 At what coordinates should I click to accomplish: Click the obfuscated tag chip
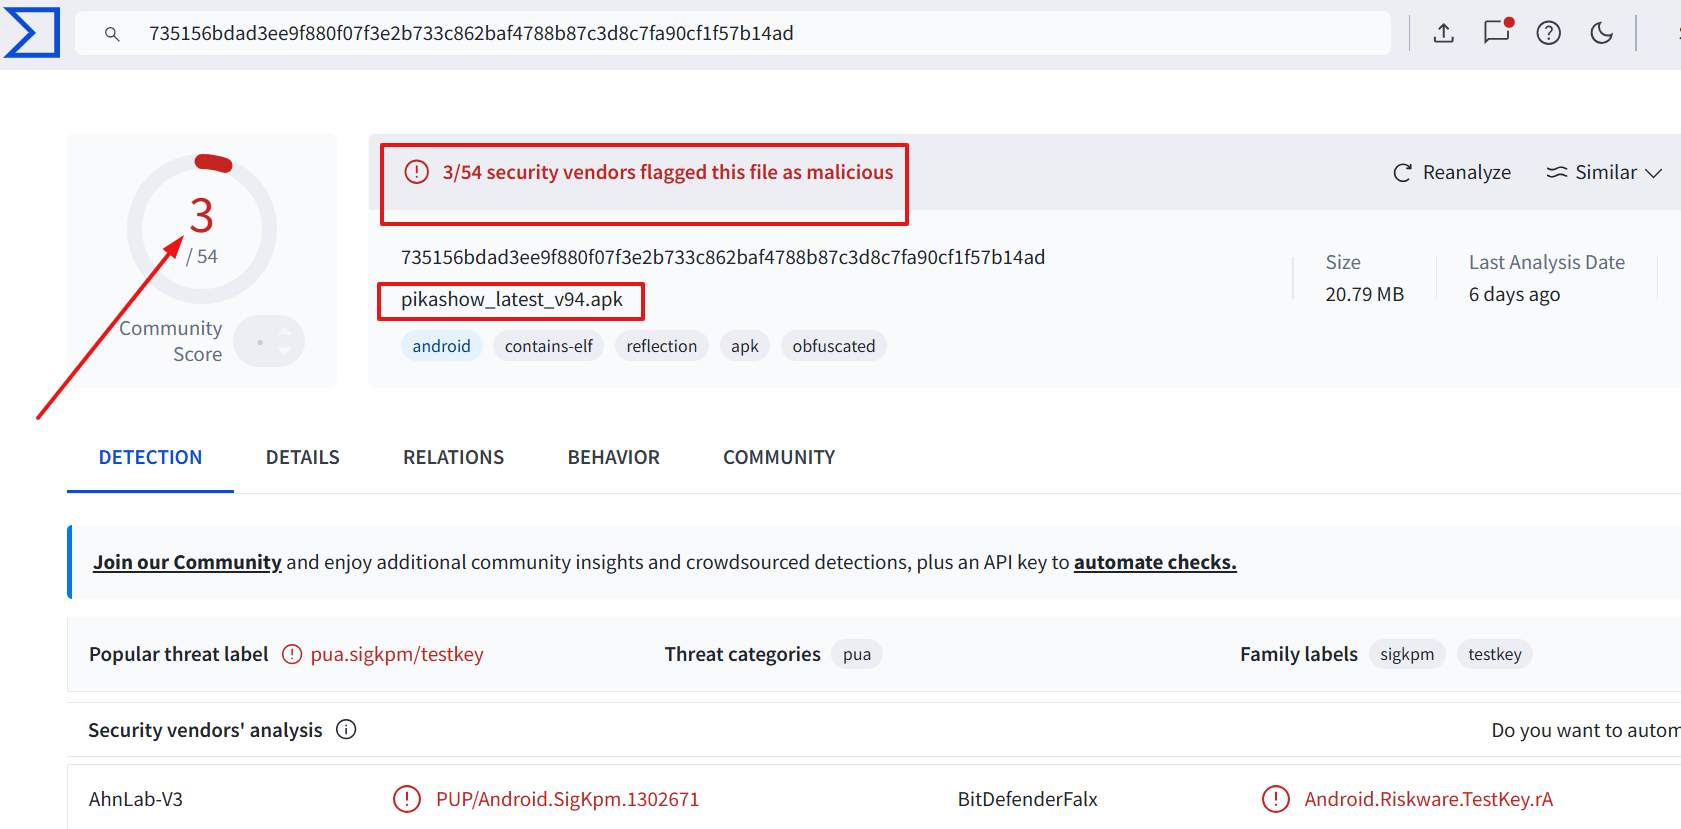tap(833, 346)
